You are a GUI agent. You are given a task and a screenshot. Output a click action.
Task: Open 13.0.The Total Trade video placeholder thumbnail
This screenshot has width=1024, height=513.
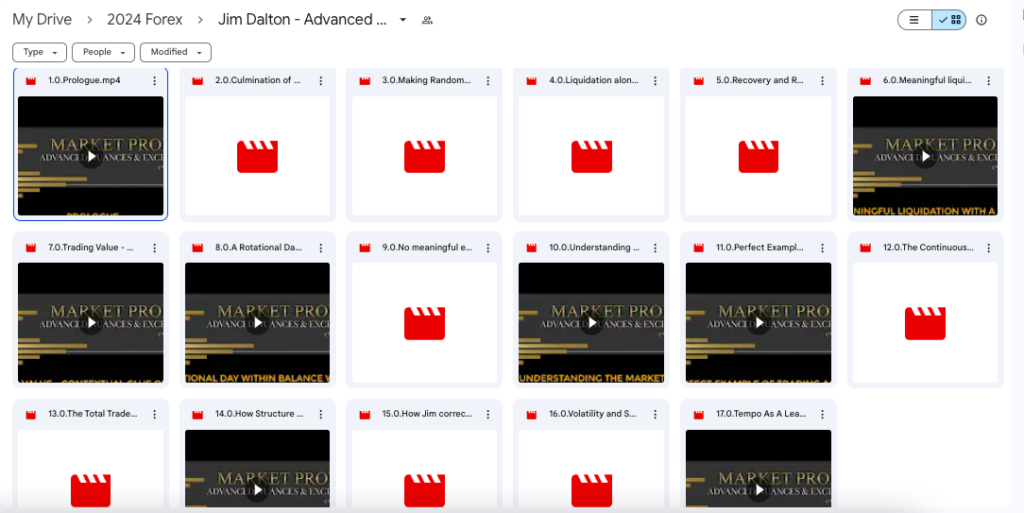coord(91,469)
